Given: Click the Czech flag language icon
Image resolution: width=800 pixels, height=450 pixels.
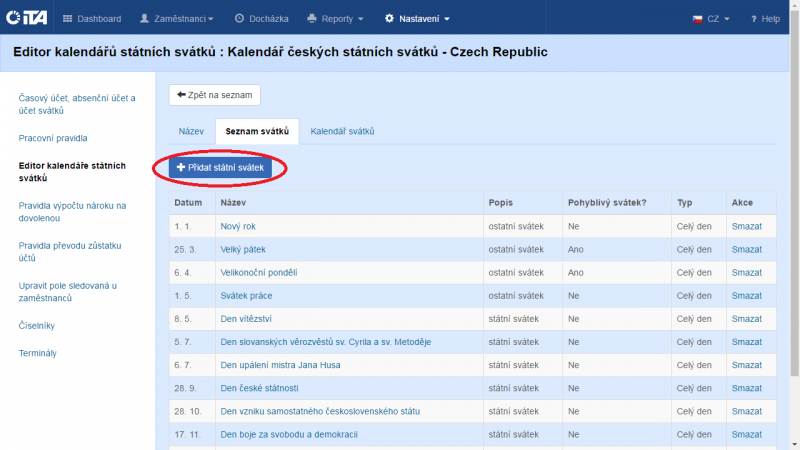Looking at the screenshot, I should [697, 18].
